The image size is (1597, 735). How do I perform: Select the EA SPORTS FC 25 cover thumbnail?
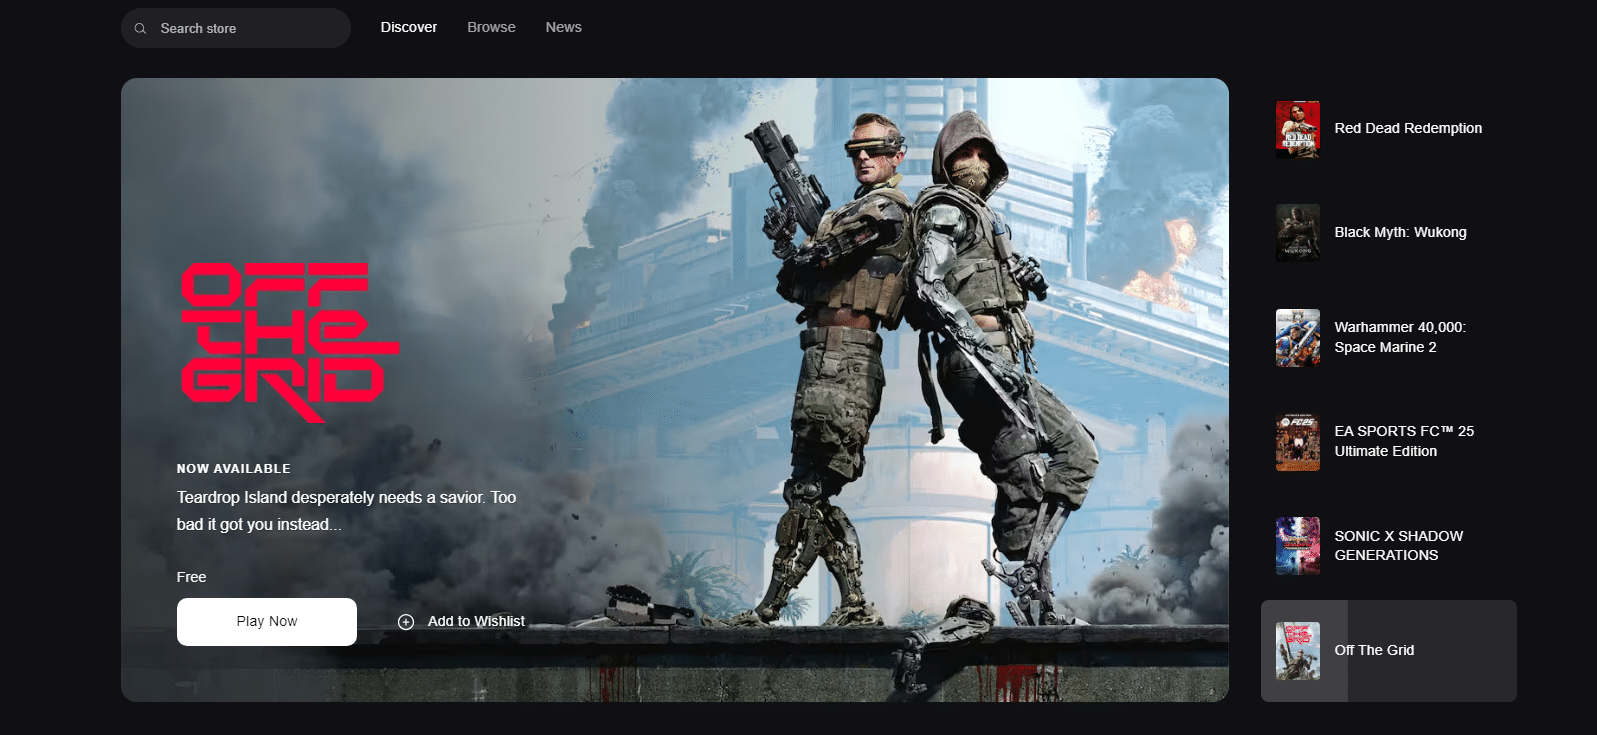click(x=1298, y=442)
